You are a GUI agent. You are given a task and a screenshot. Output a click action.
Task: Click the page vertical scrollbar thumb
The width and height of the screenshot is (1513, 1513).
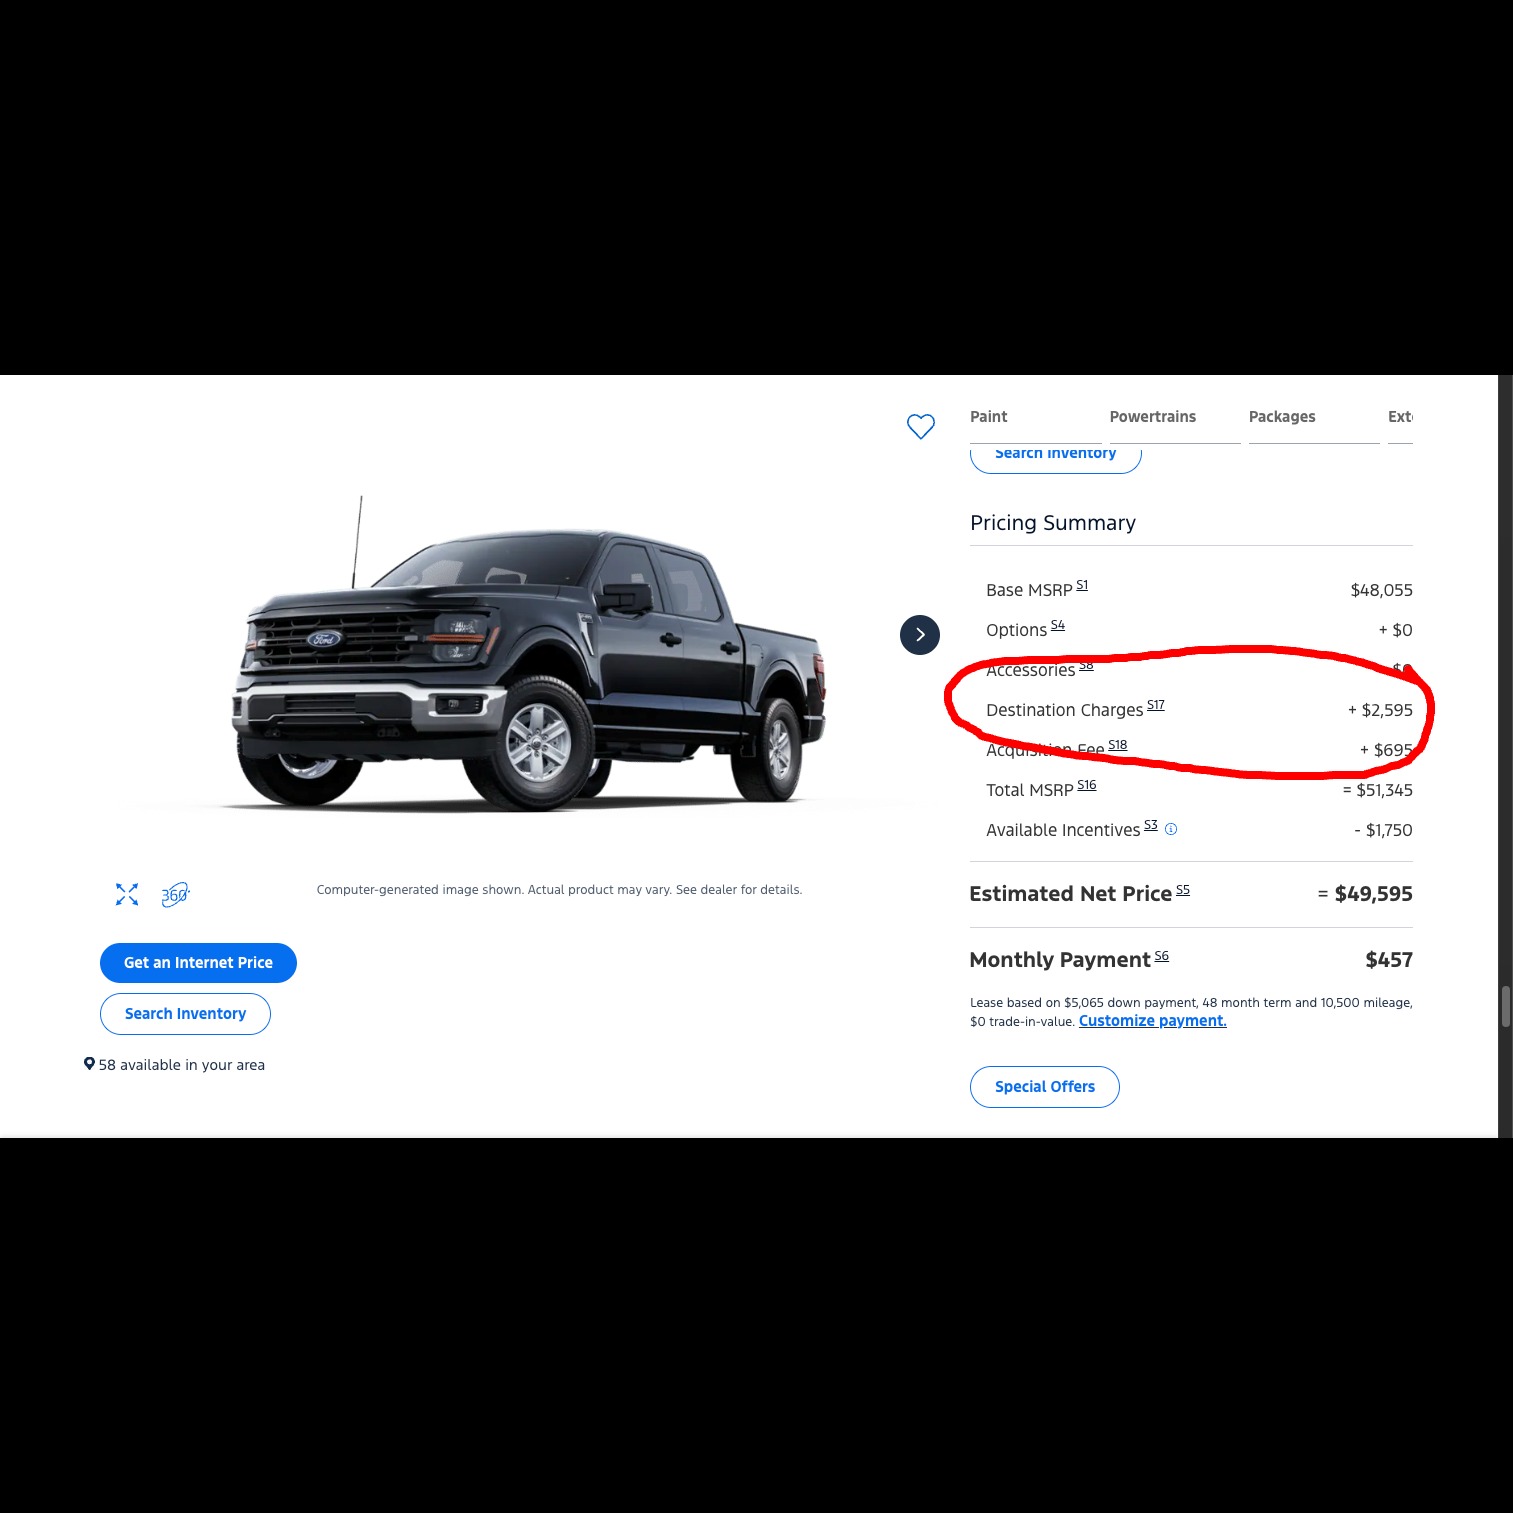click(1505, 1007)
